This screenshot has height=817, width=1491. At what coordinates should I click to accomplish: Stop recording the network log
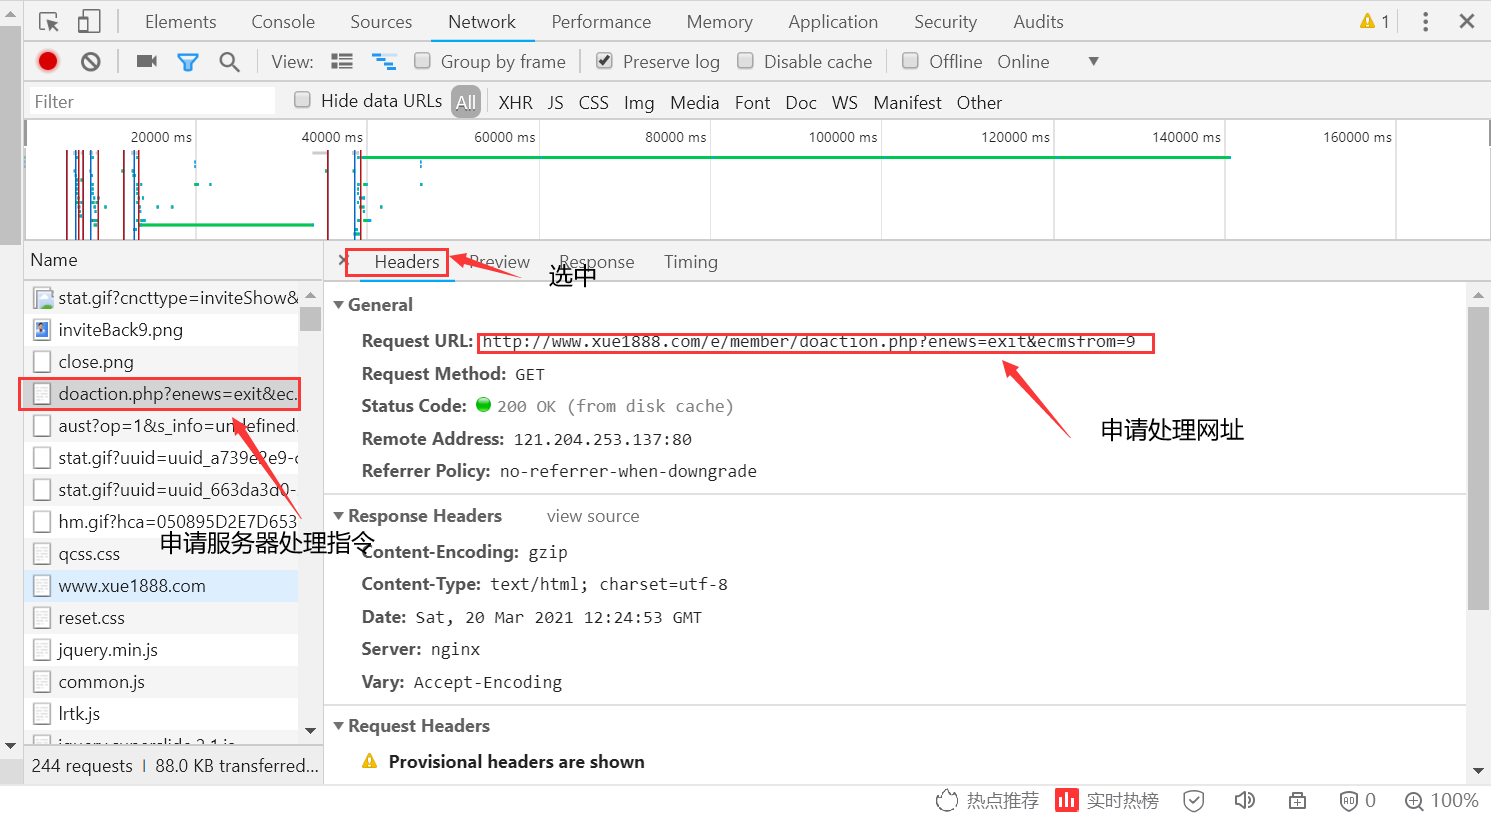(48, 61)
